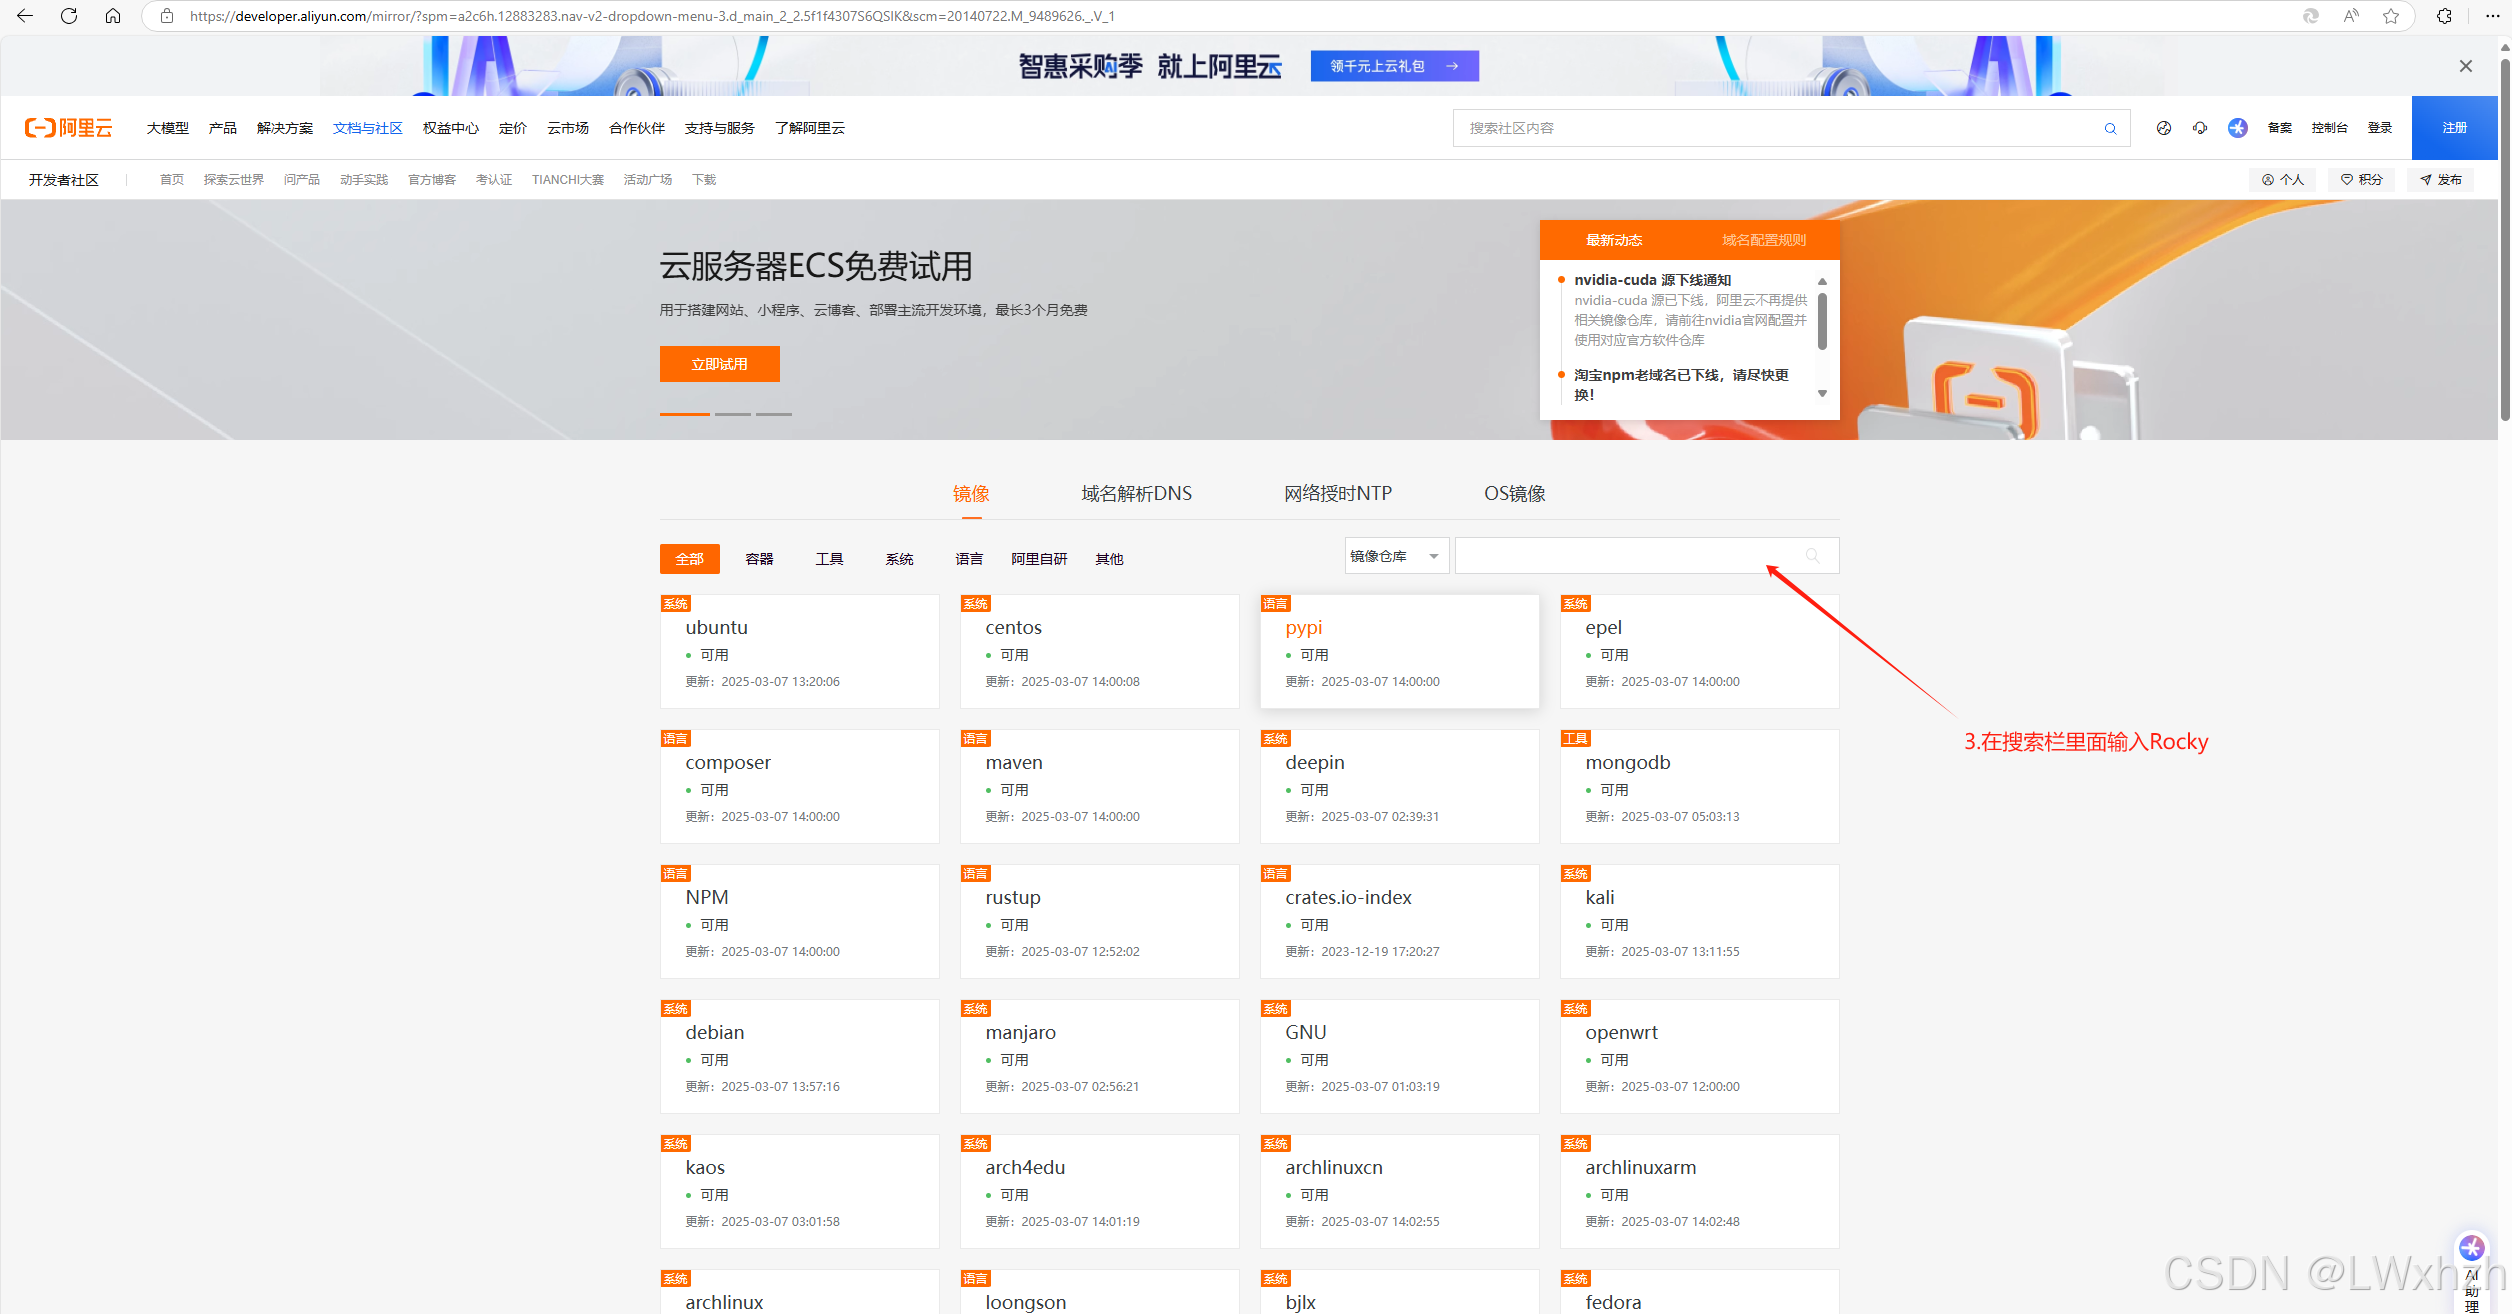Screen dimensions: 2512x1314
Task: Open the 产品 navigation menu
Action: pos(222,128)
